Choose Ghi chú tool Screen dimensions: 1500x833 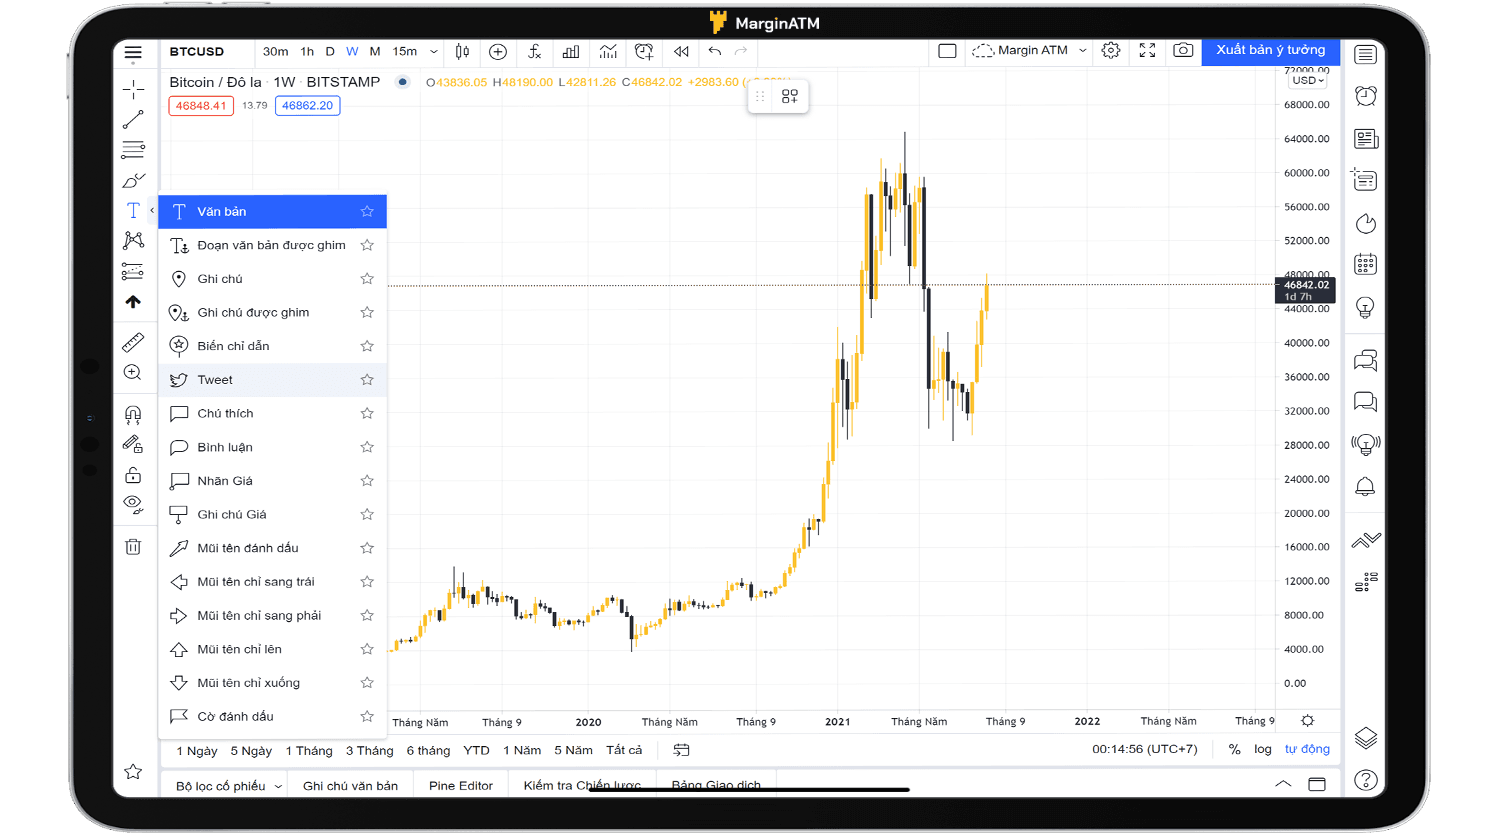coord(272,279)
